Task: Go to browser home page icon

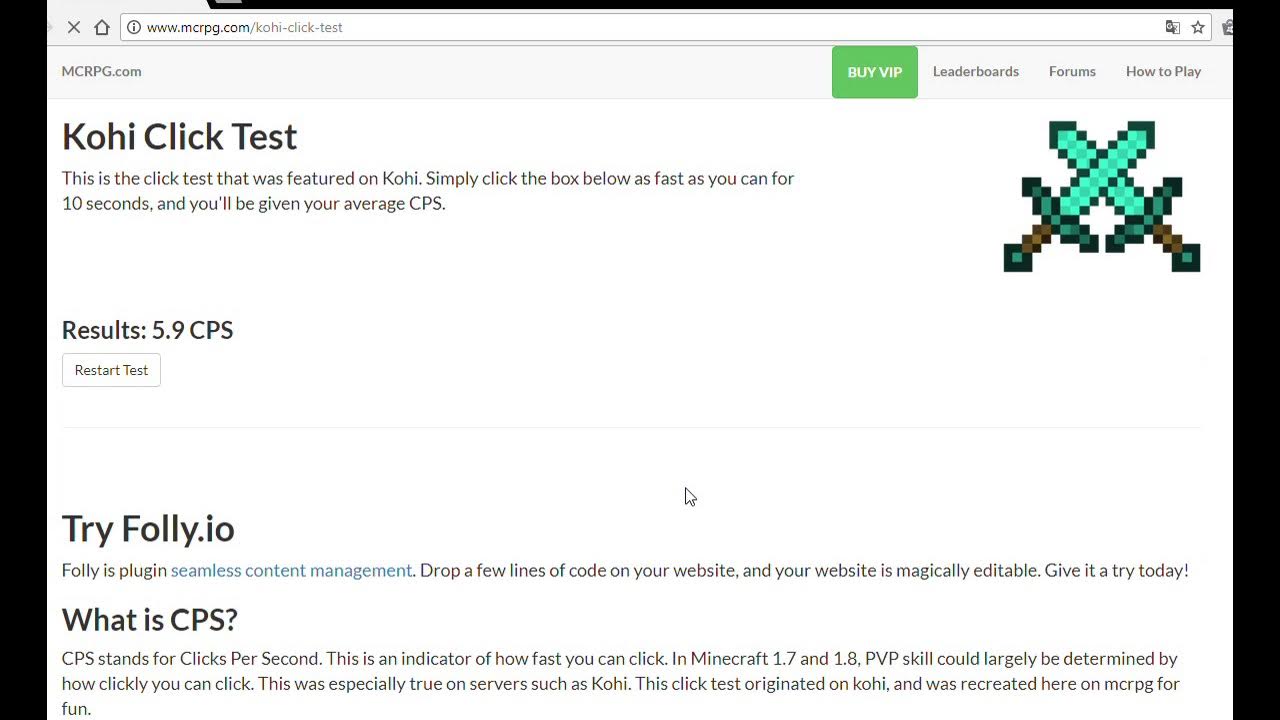Action: point(102,27)
